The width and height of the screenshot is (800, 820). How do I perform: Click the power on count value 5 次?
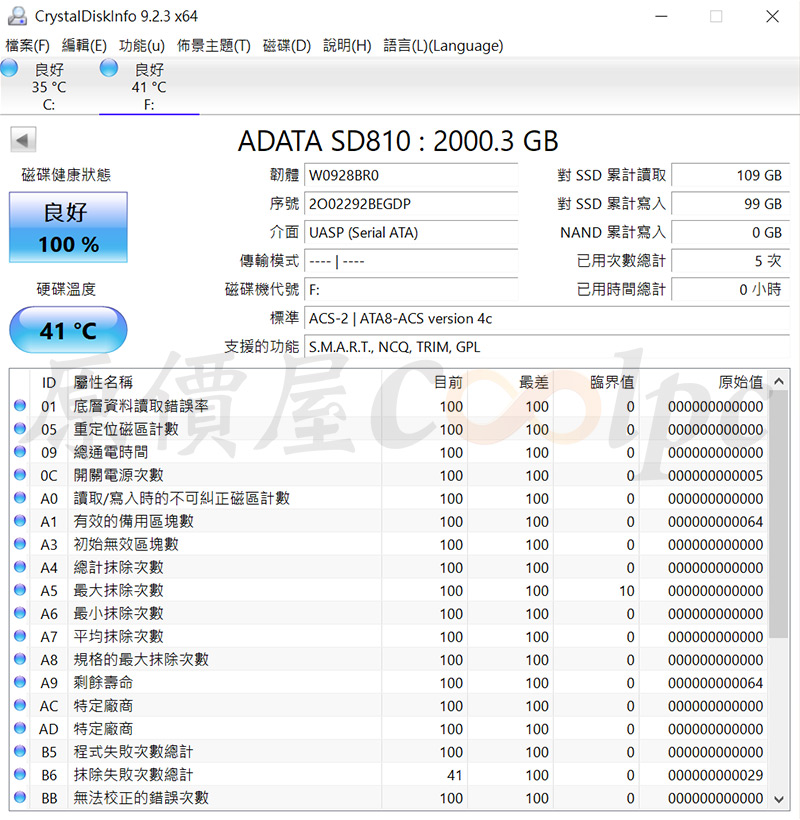[730, 260]
